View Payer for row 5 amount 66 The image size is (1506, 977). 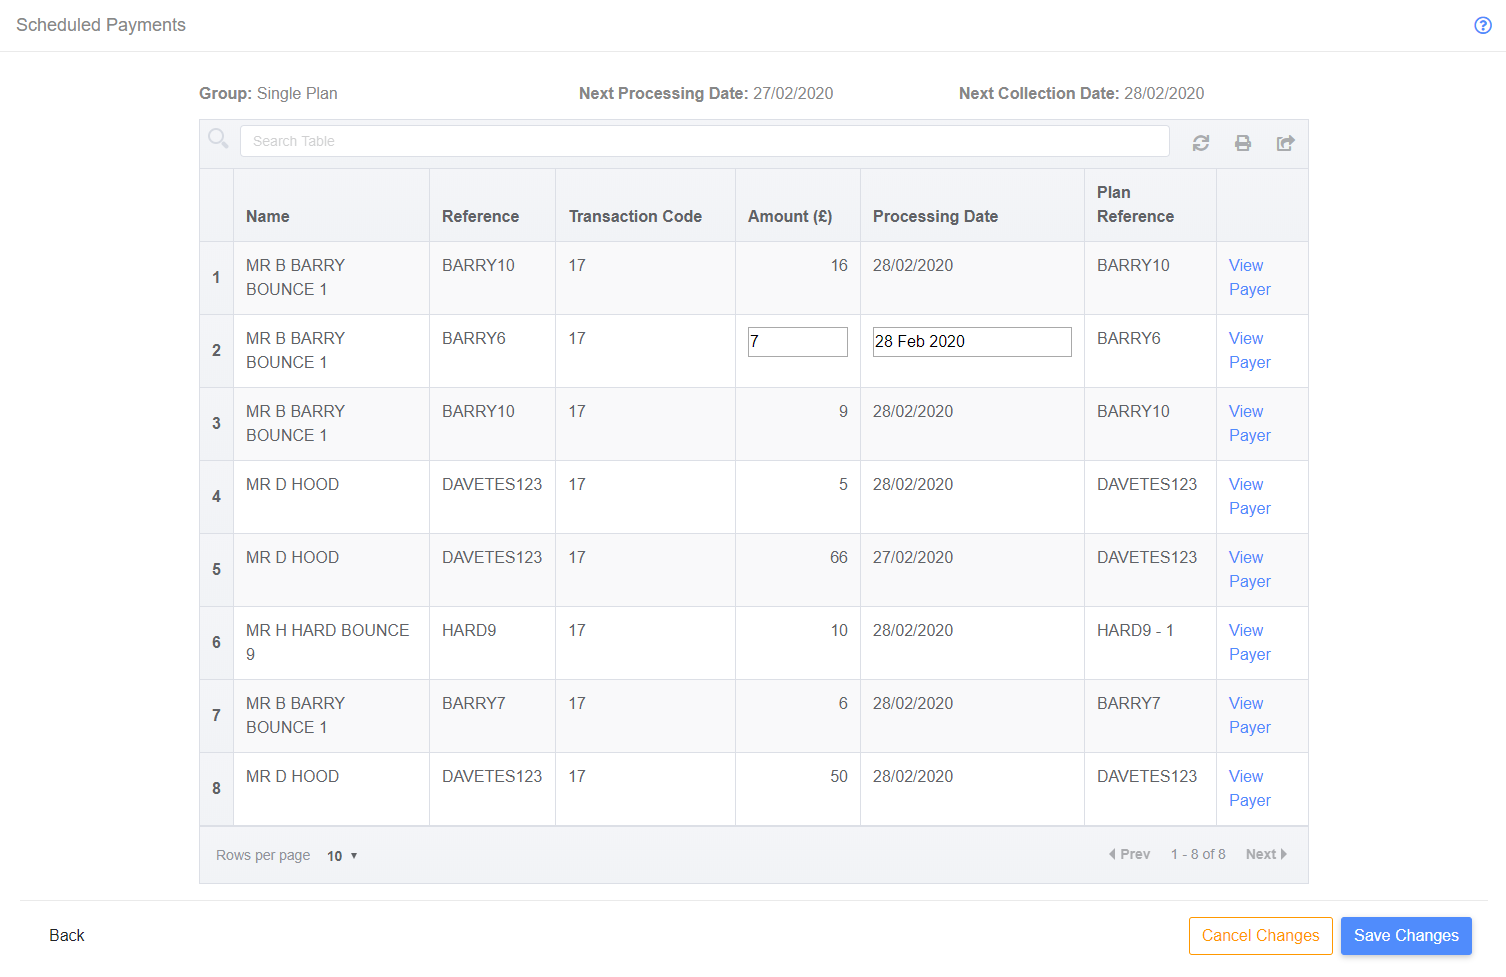pyautogui.click(x=1249, y=569)
